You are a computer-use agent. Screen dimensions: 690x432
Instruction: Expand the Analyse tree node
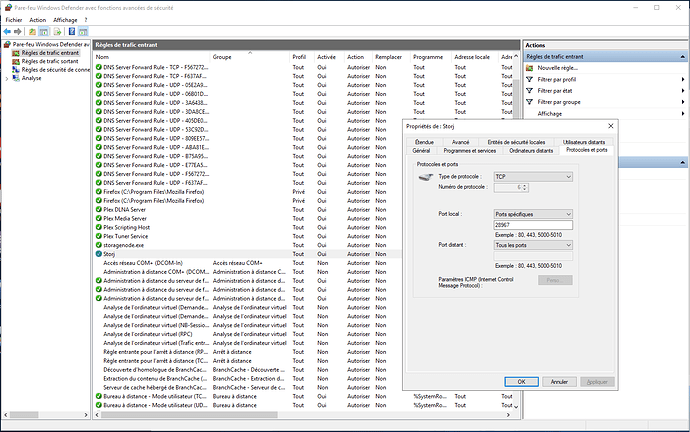[5, 78]
